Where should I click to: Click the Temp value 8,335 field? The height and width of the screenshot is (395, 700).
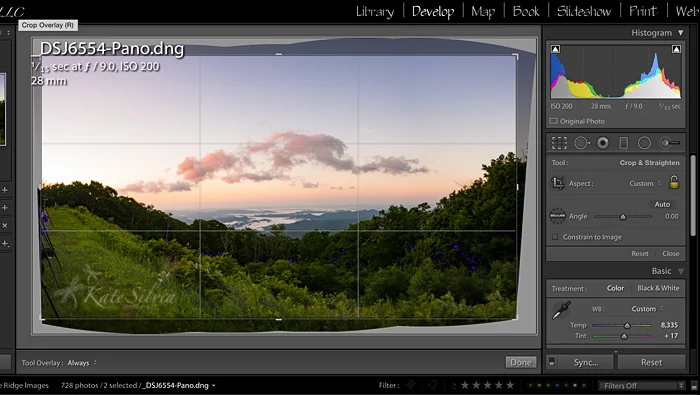pyautogui.click(x=669, y=325)
